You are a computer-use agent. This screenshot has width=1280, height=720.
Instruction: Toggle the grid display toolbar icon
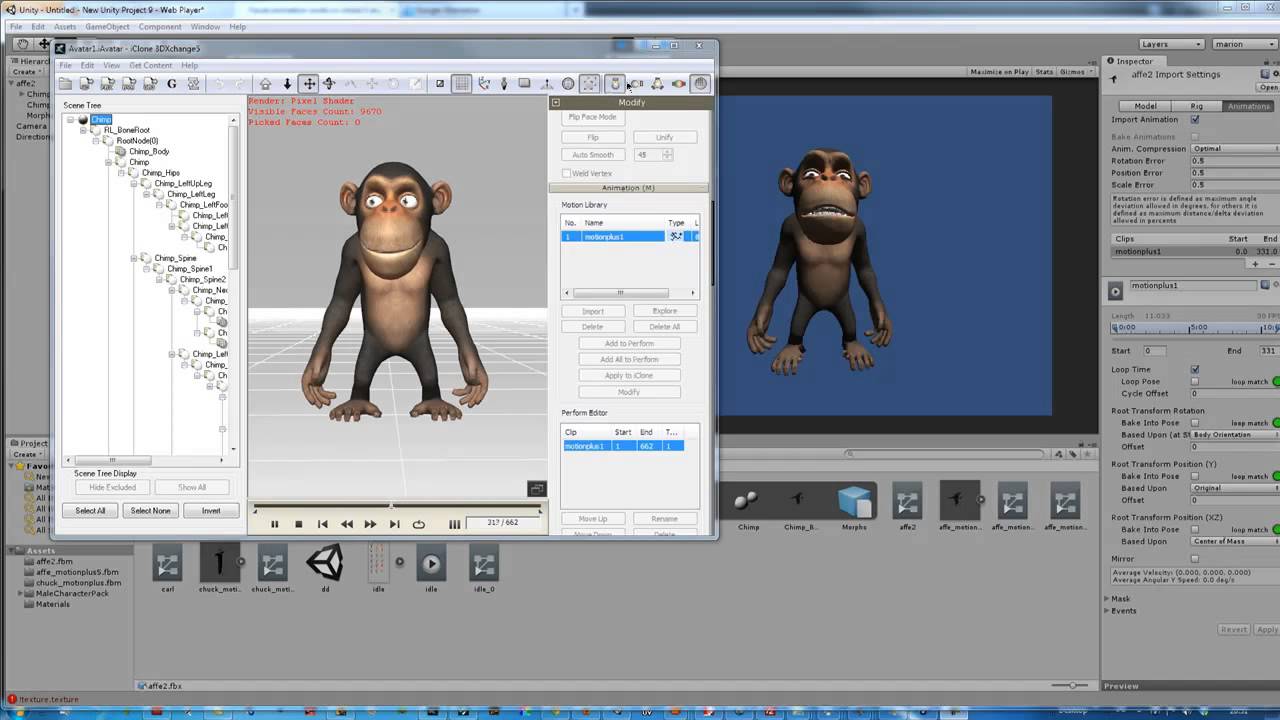point(461,84)
